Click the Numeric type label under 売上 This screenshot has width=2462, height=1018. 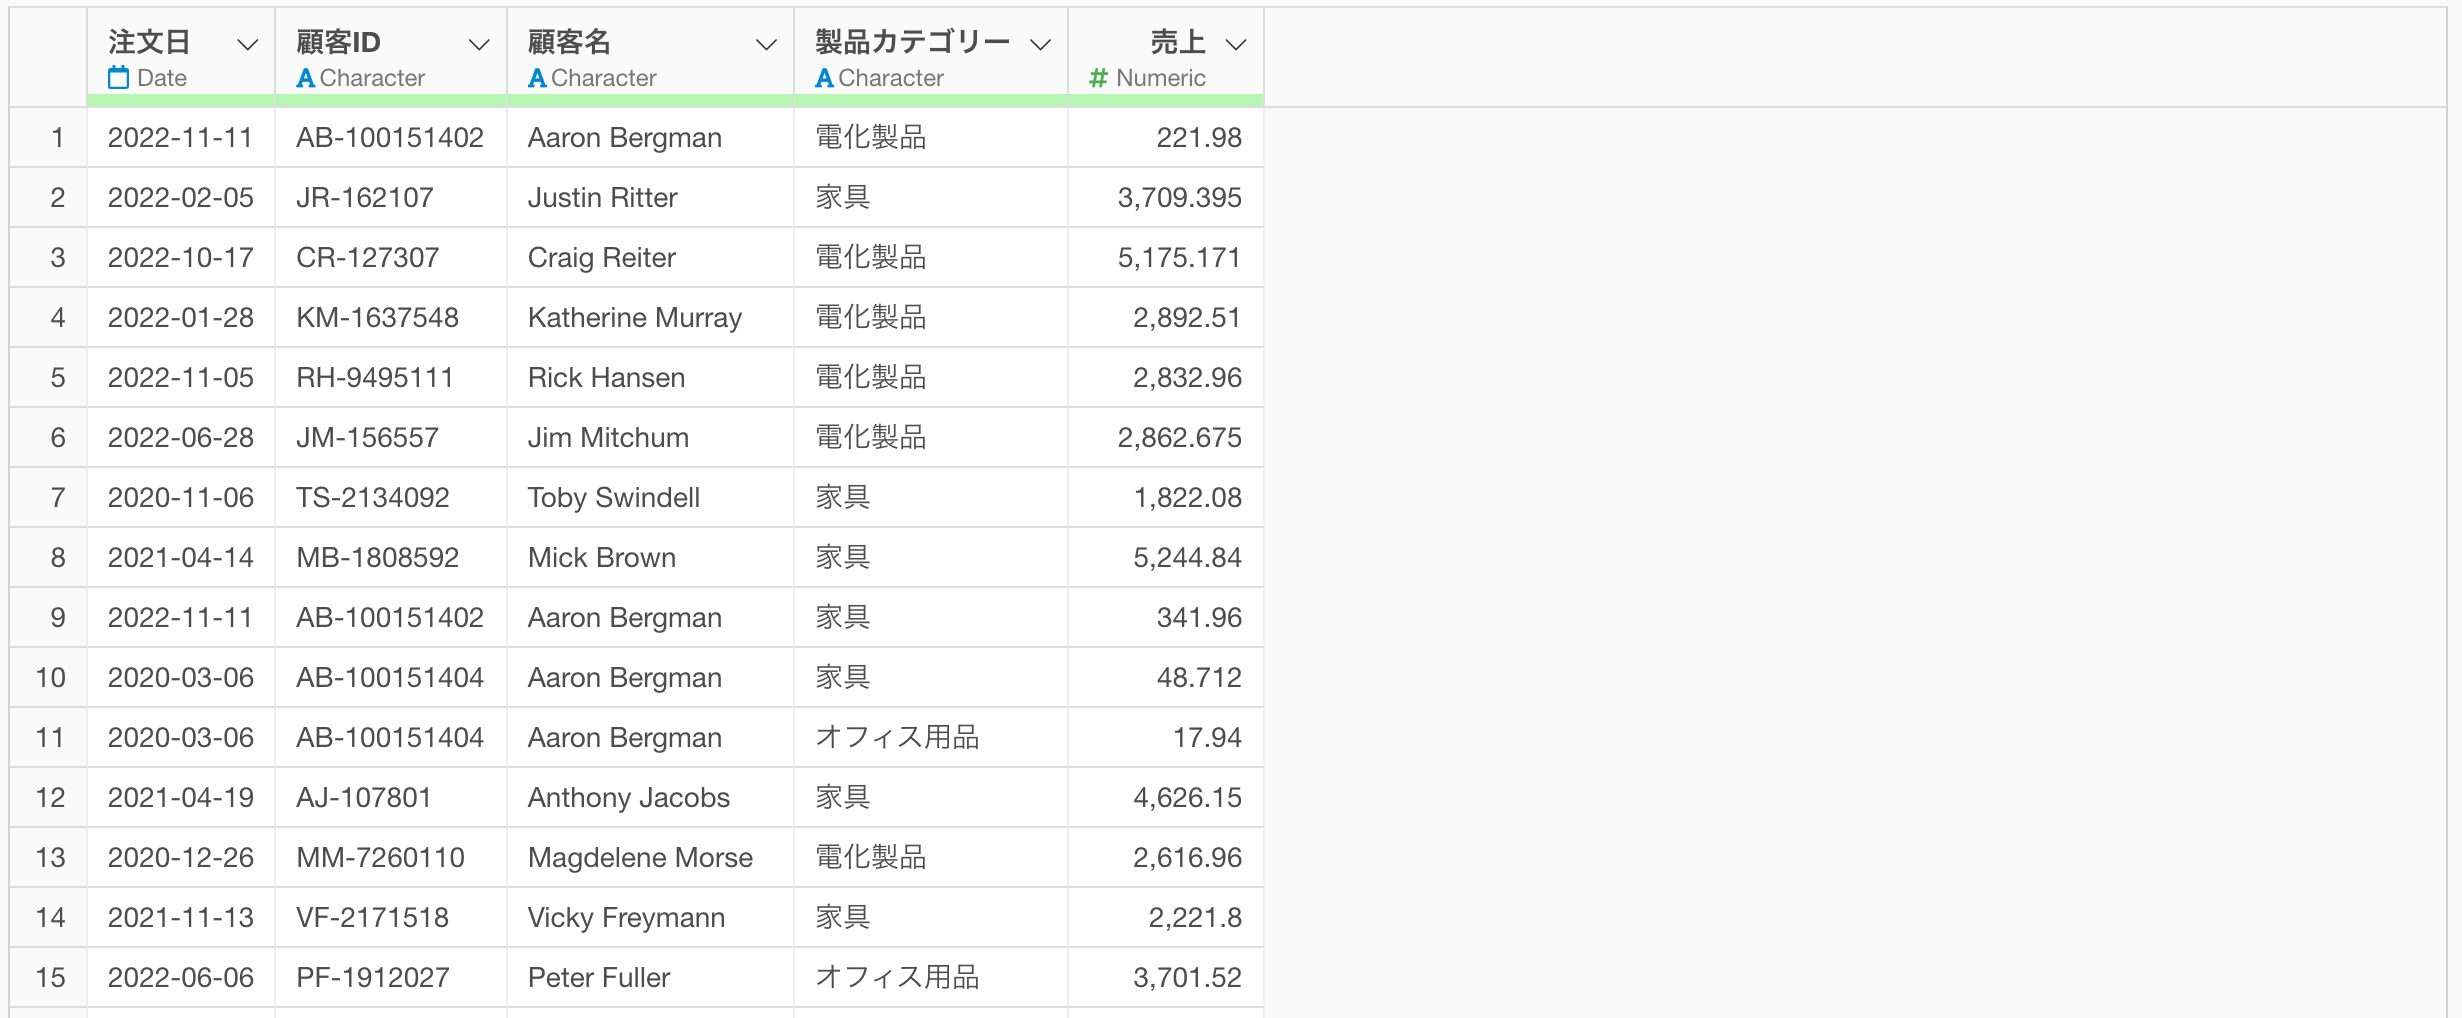[1161, 78]
